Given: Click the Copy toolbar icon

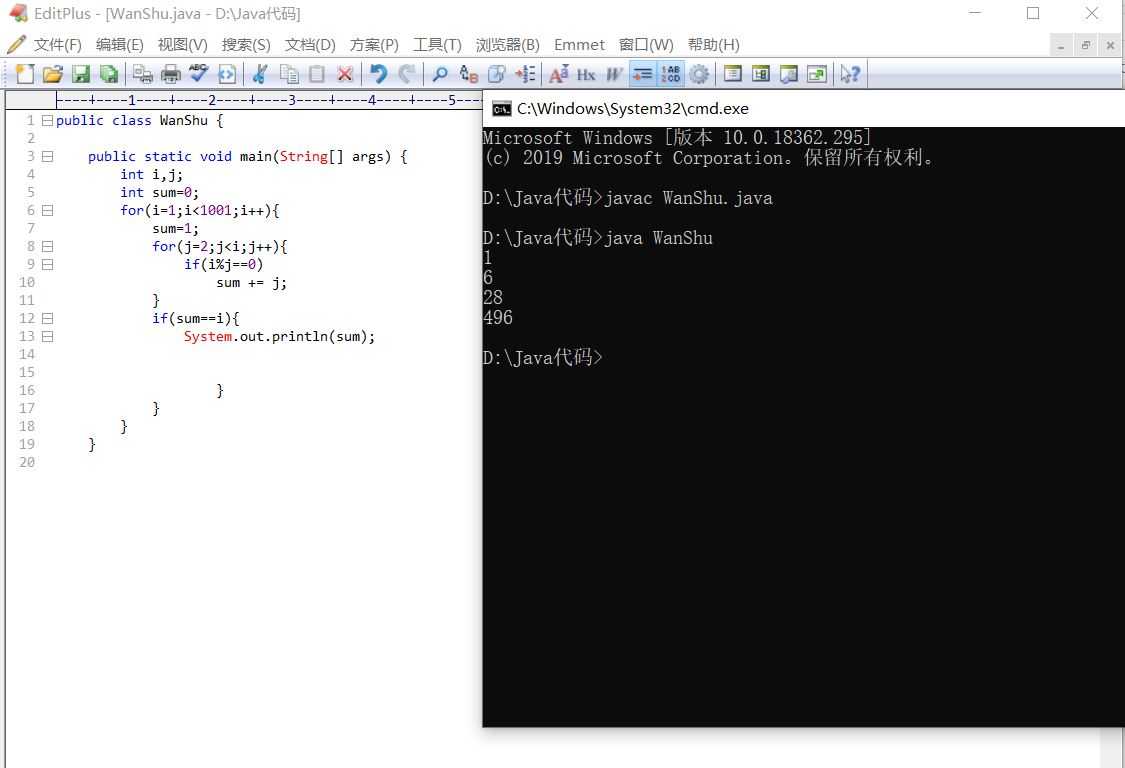Looking at the screenshot, I should click(x=289, y=74).
